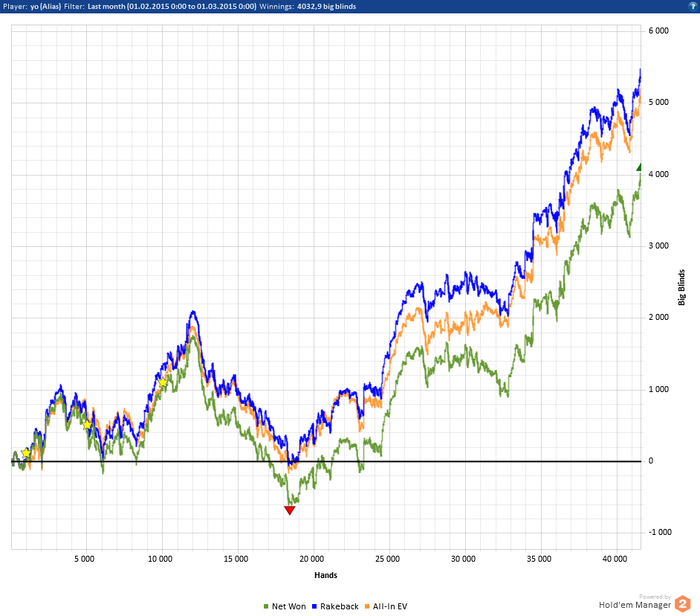Select the red downward triangle low-point marker
Screen dimensions: 700x616
coord(289,510)
